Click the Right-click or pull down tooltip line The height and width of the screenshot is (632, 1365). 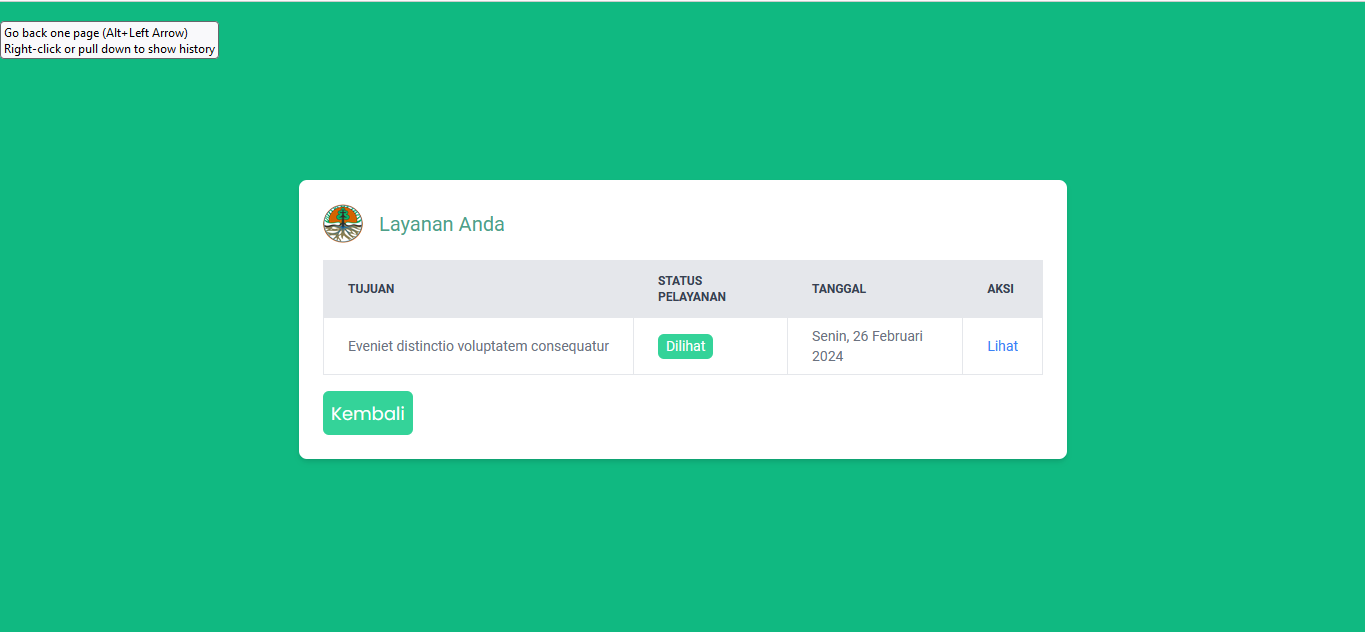pyautogui.click(x=109, y=49)
